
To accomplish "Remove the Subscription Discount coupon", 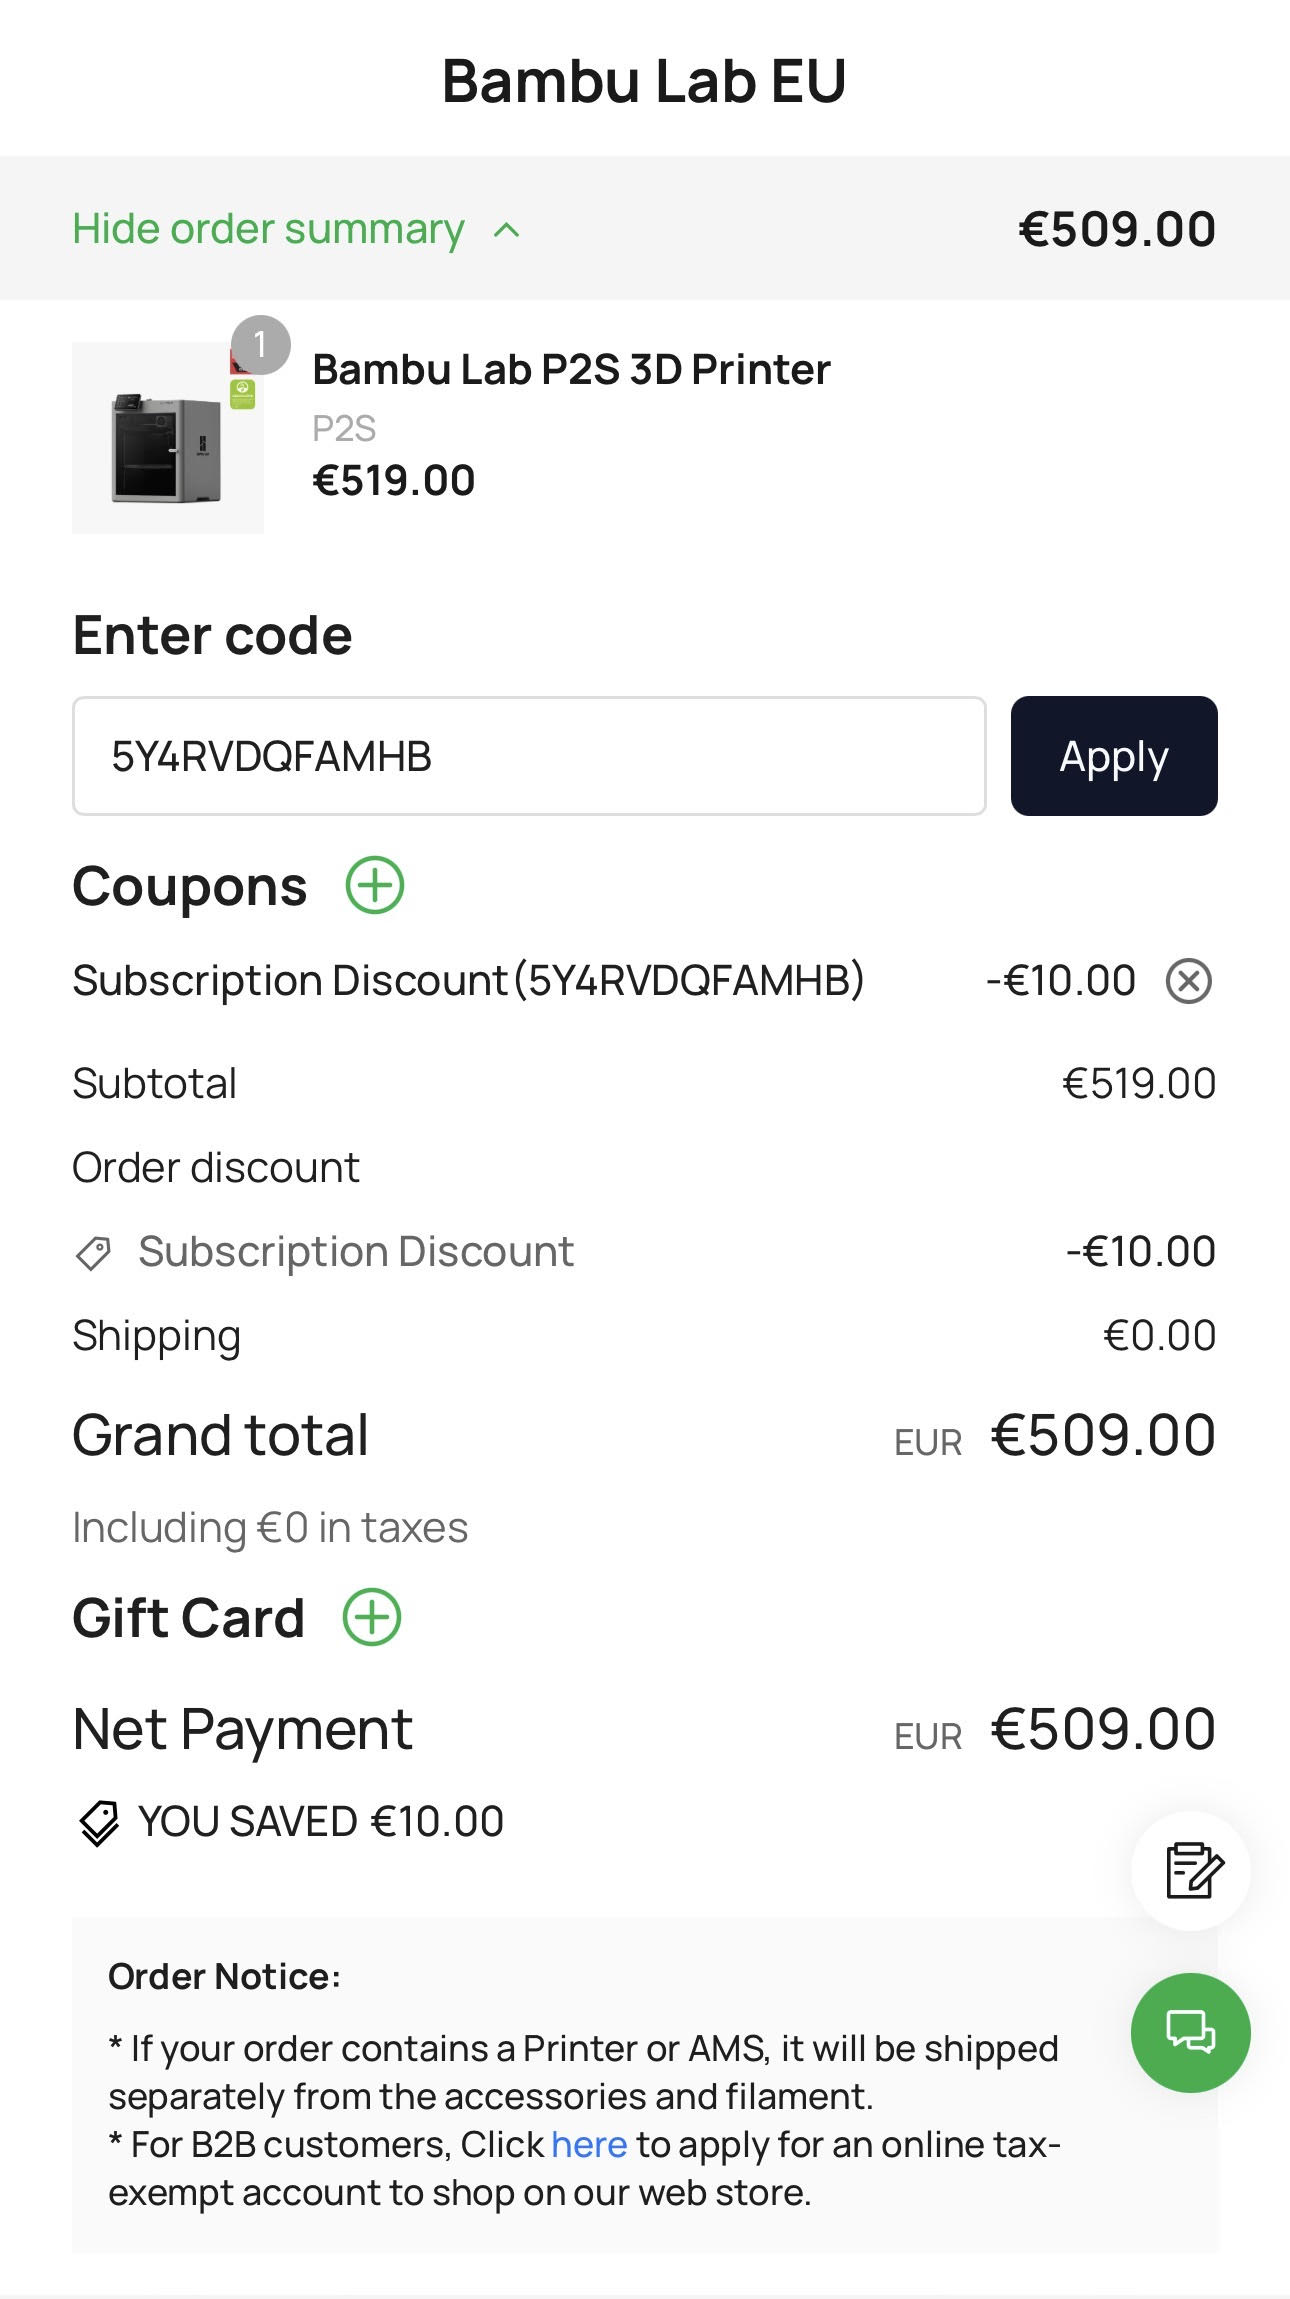I will (x=1188, y=980).
